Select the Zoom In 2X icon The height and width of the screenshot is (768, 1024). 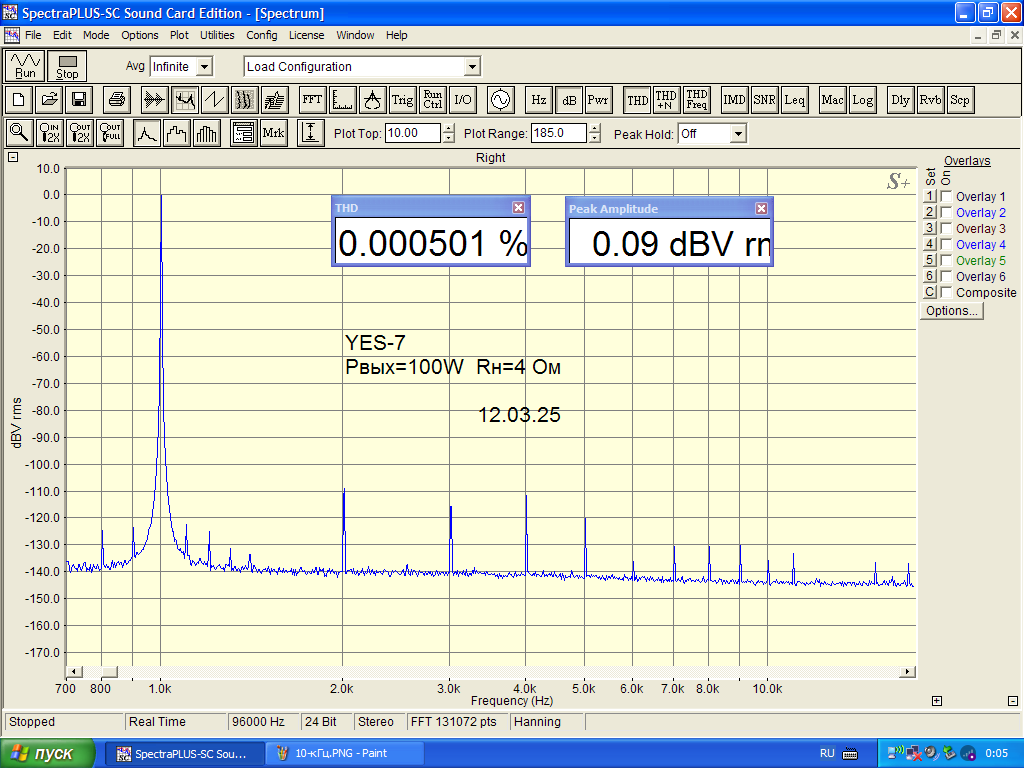click(x=50, y=133)
